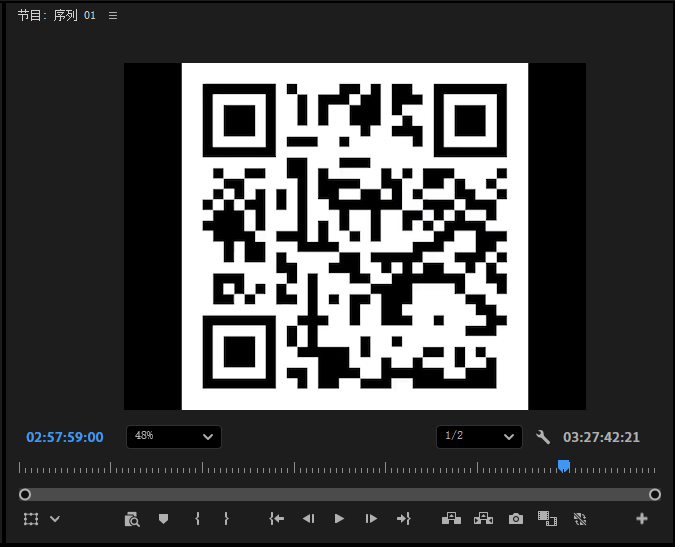Viewport: 675px width, 547px height.
Task: Open the 48% zoom level dropdown
Action: pyautogui.click(x=174, y=437)
